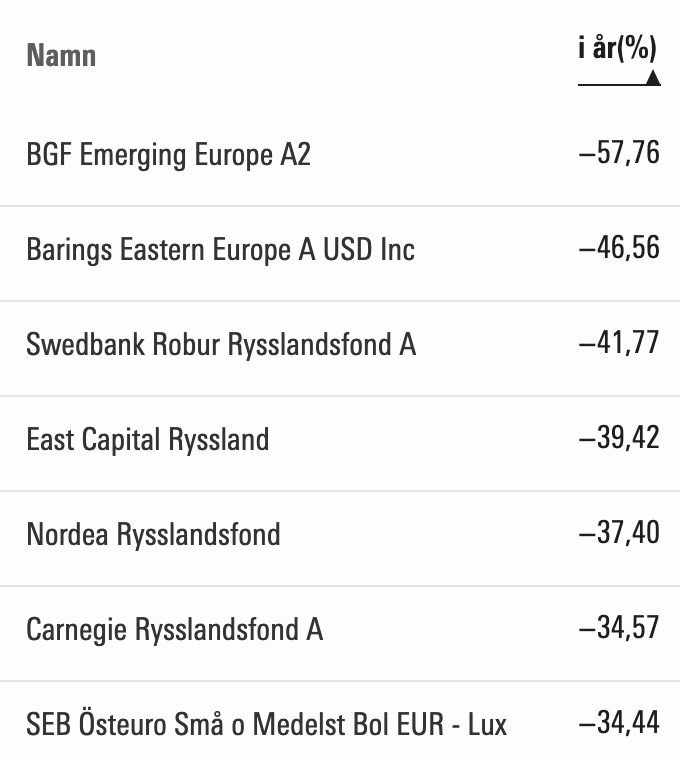Open Barings Eastern Europe A USD Inc
Screen dimensions: 680x760
click(220, 249)
